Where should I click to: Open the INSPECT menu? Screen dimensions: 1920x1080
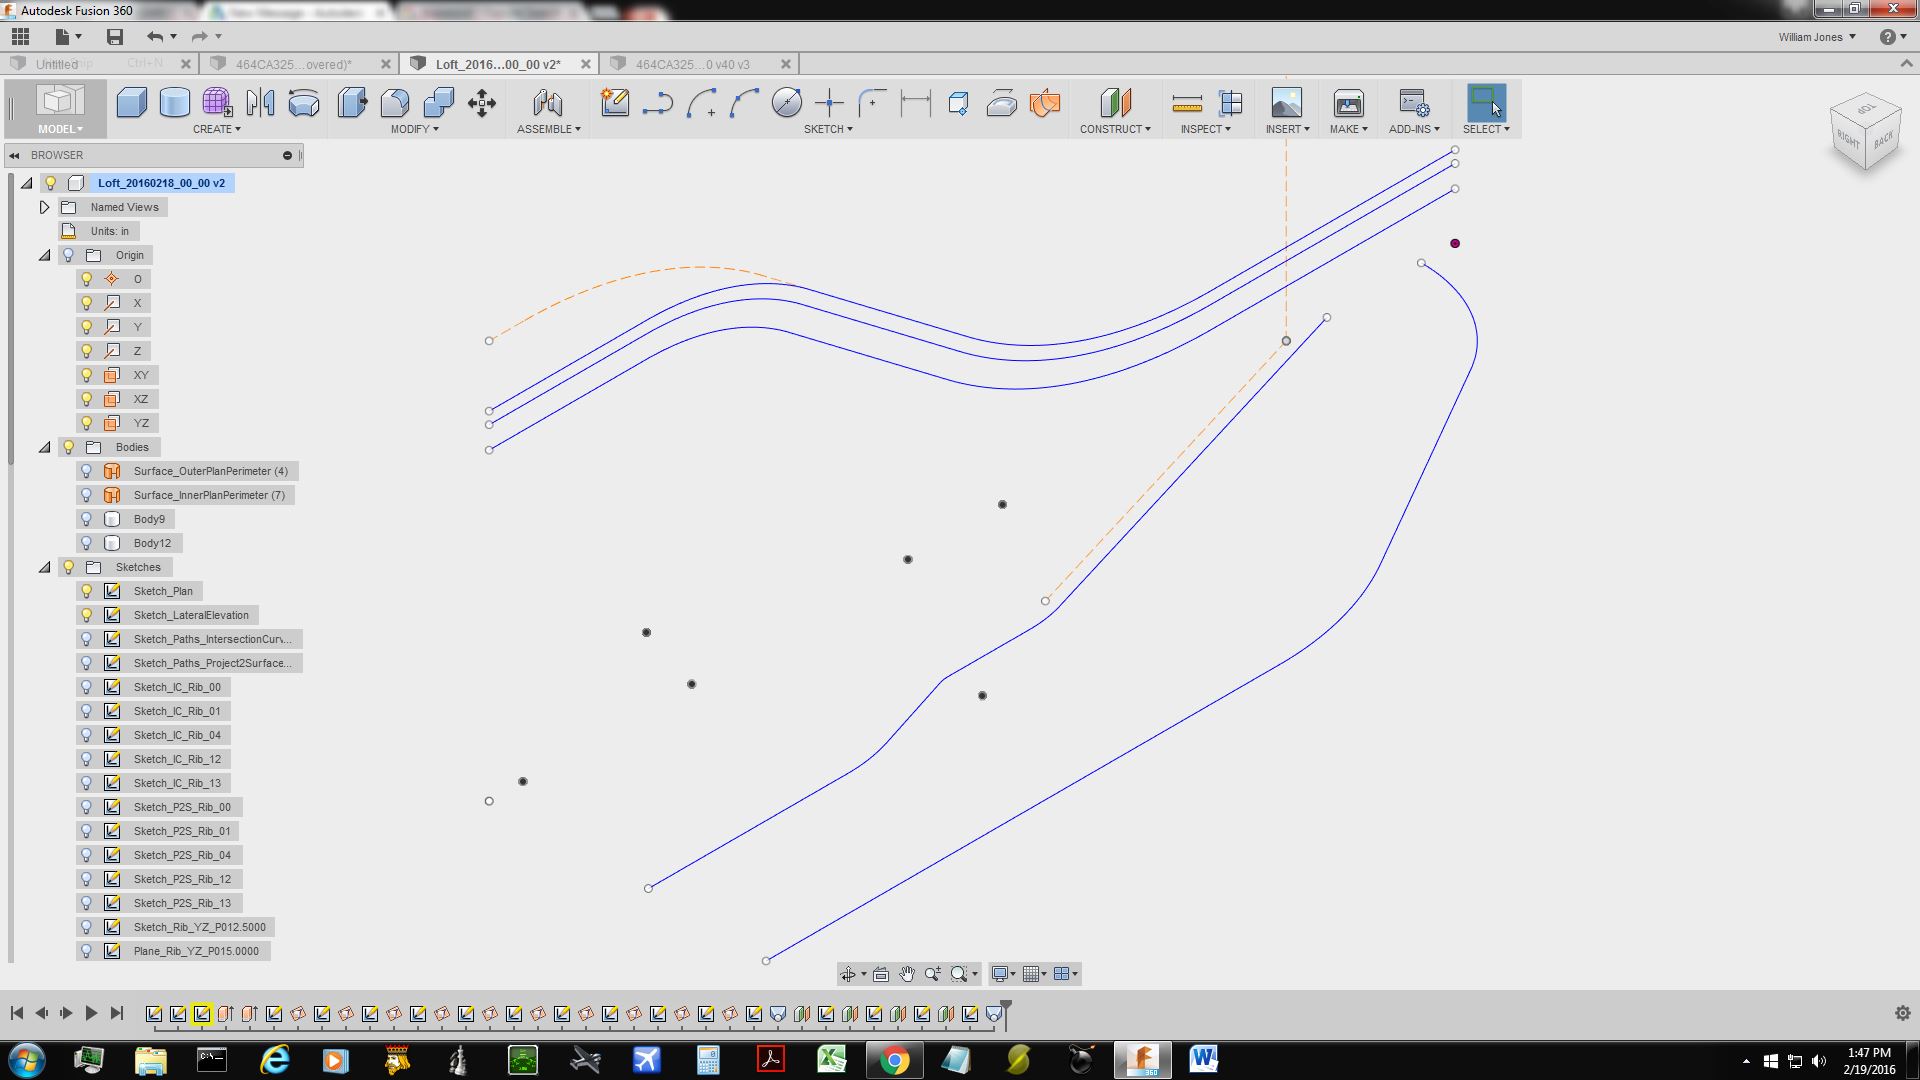pos(1205,129)
